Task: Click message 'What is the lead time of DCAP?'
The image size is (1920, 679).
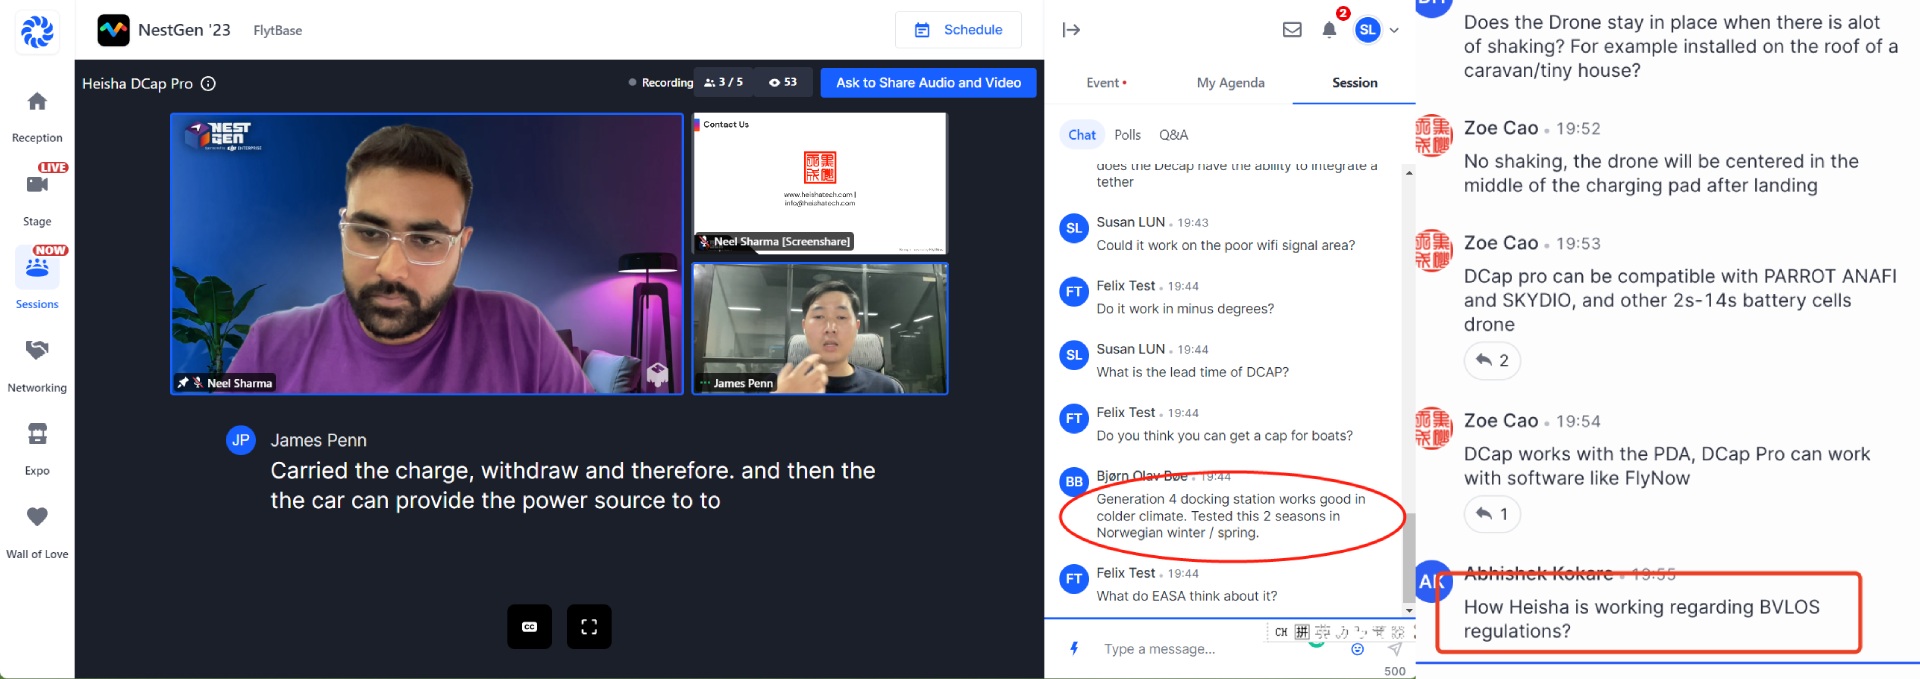Action: coord(1192,372)
